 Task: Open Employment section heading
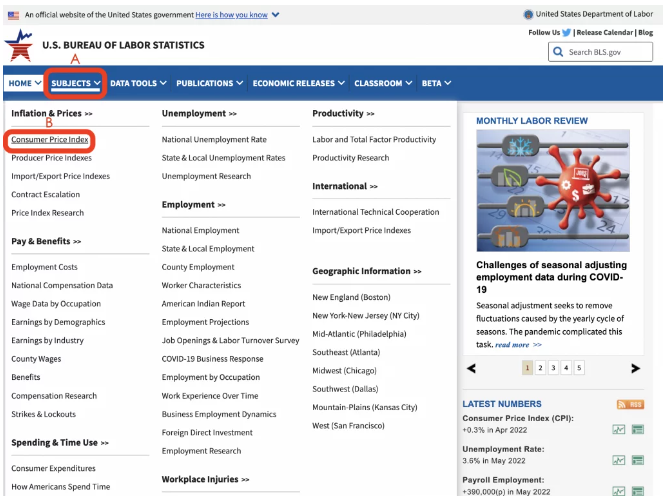pyautogui.click(x=193, y=205)
